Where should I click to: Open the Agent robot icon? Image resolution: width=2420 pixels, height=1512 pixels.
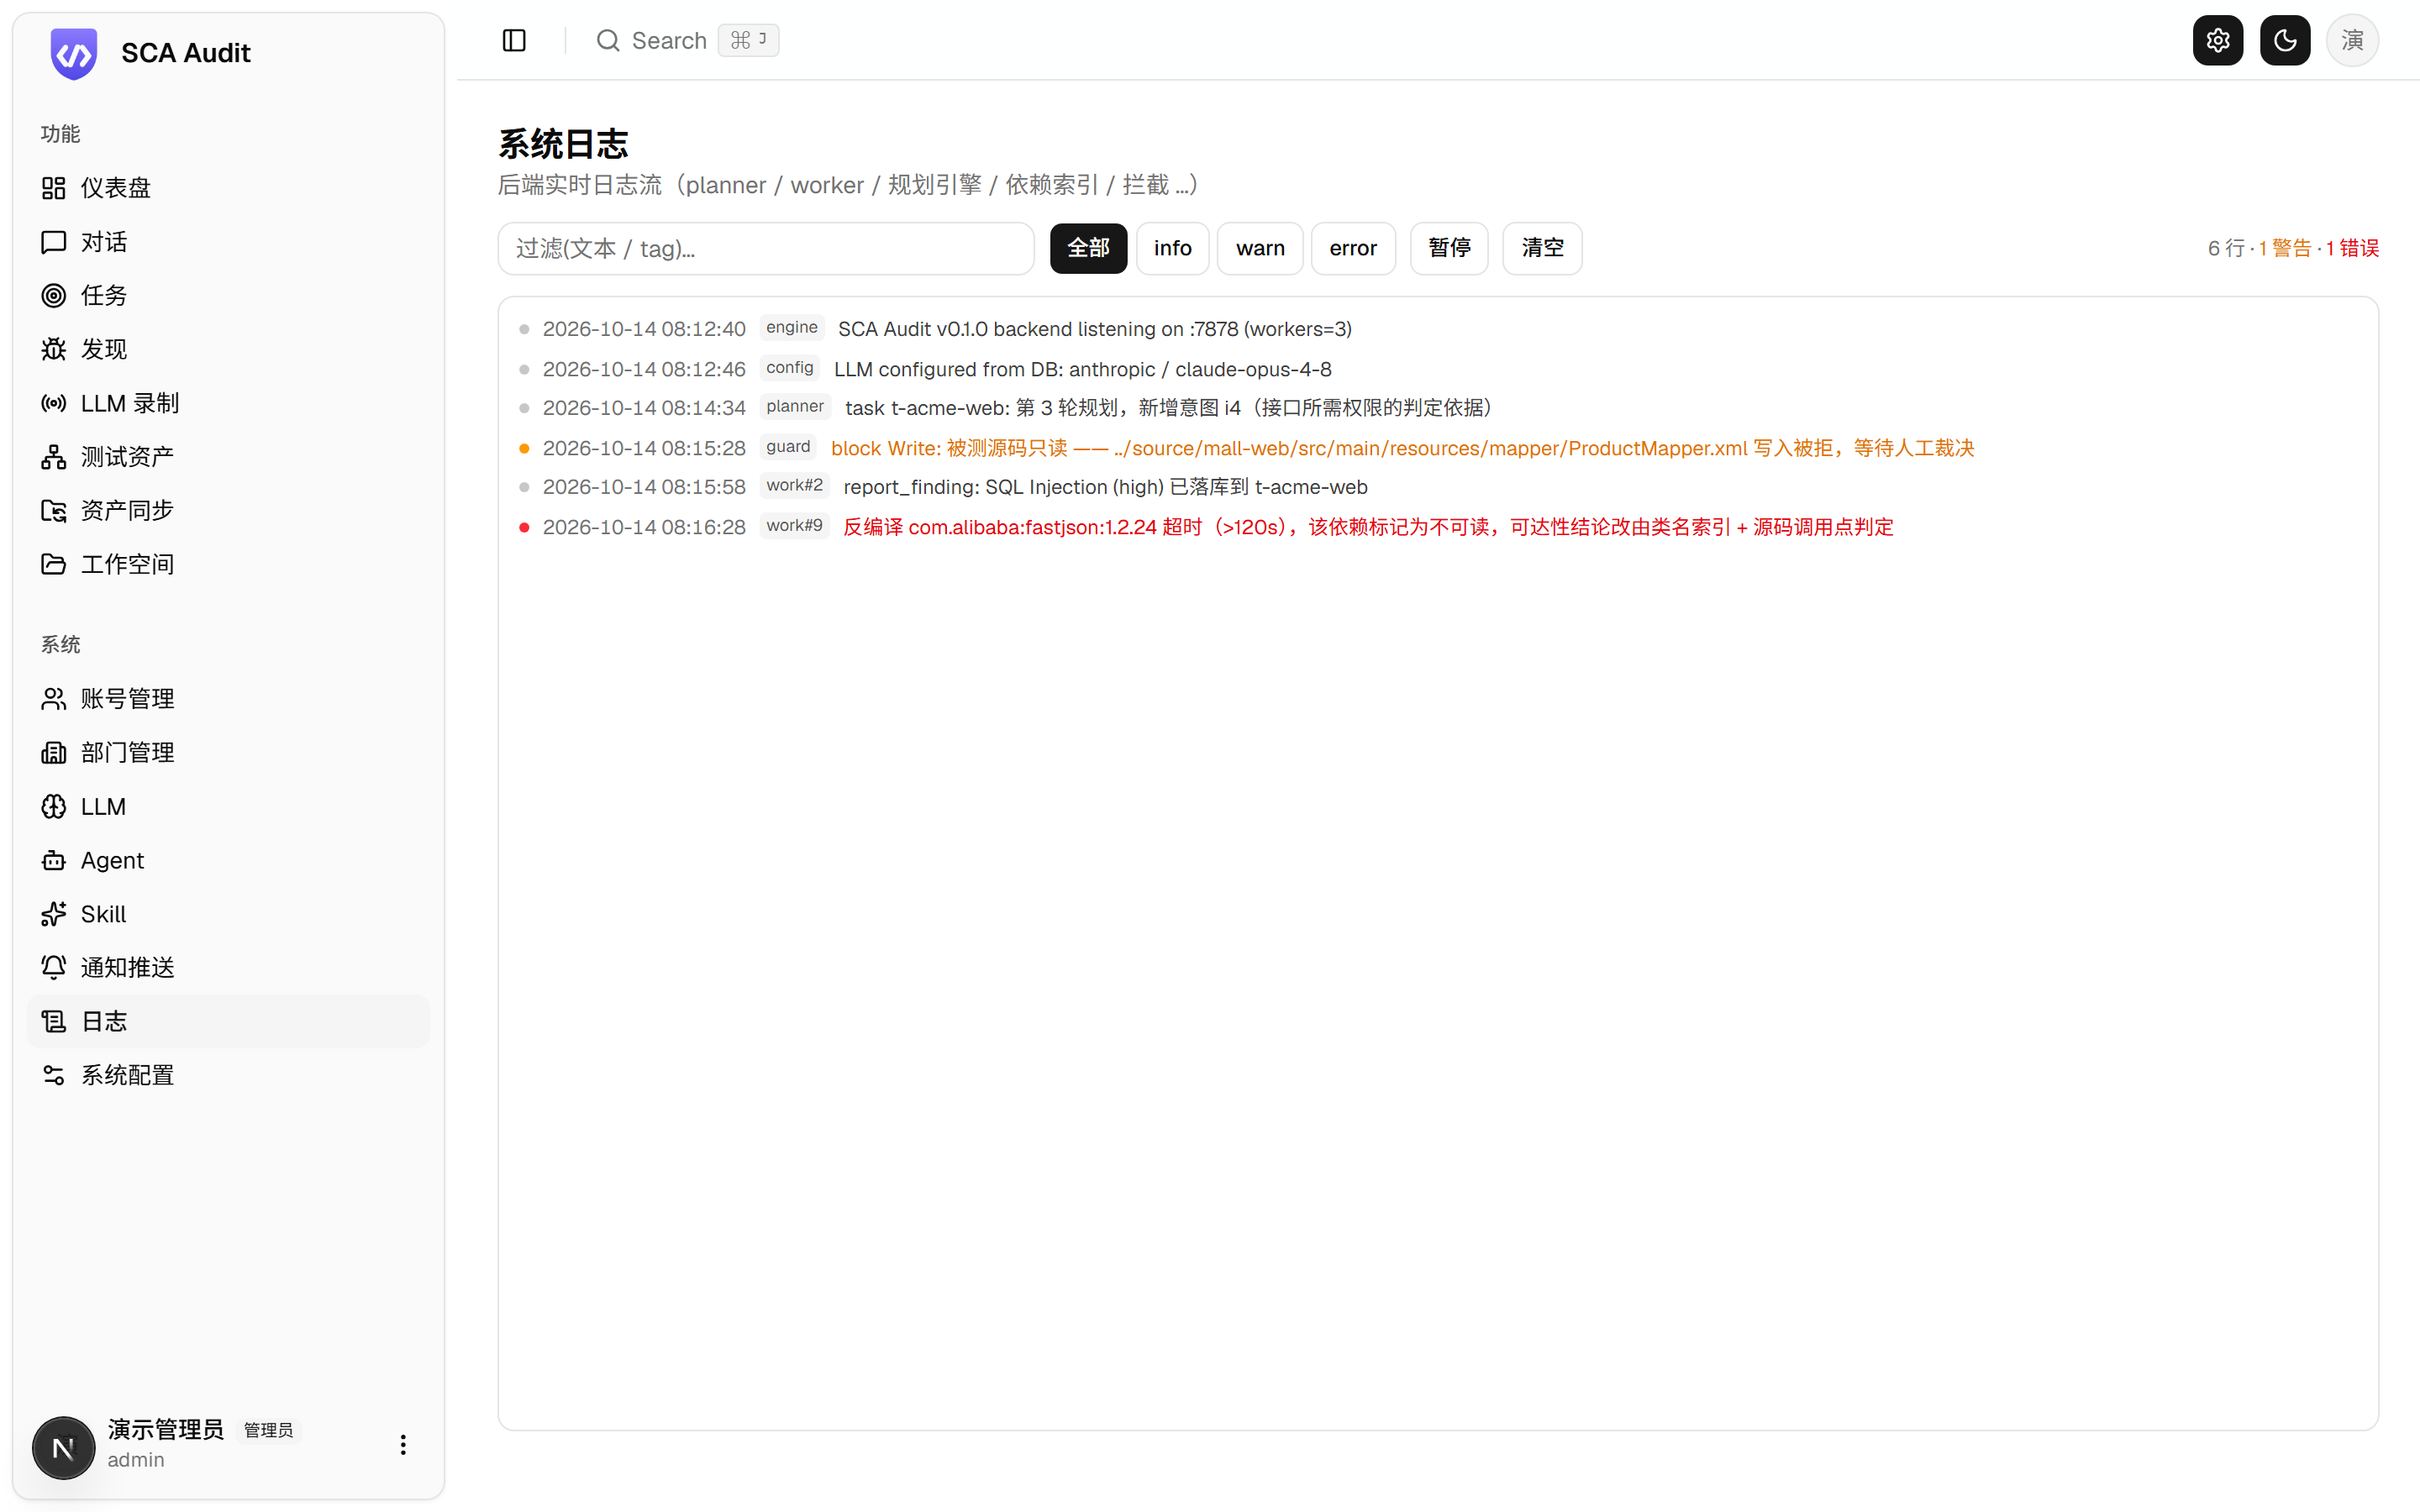tap(54, 860)
